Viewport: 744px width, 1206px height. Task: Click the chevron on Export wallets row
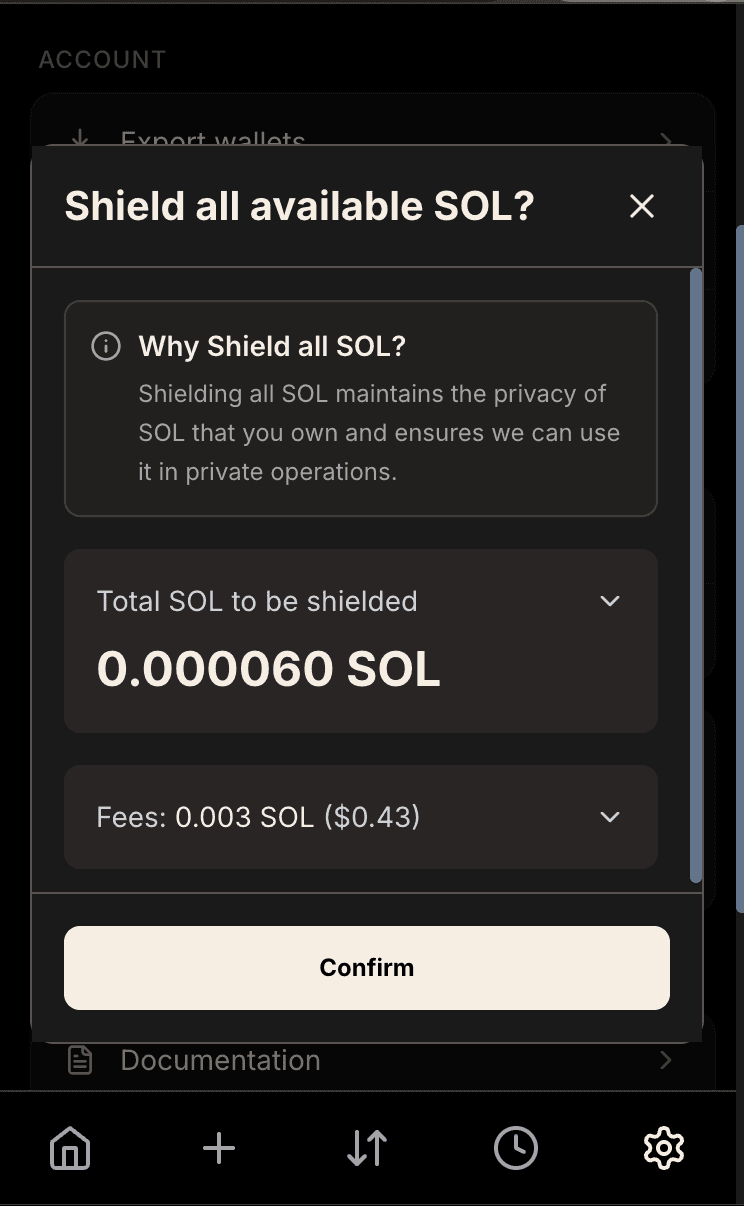(665, 139)
